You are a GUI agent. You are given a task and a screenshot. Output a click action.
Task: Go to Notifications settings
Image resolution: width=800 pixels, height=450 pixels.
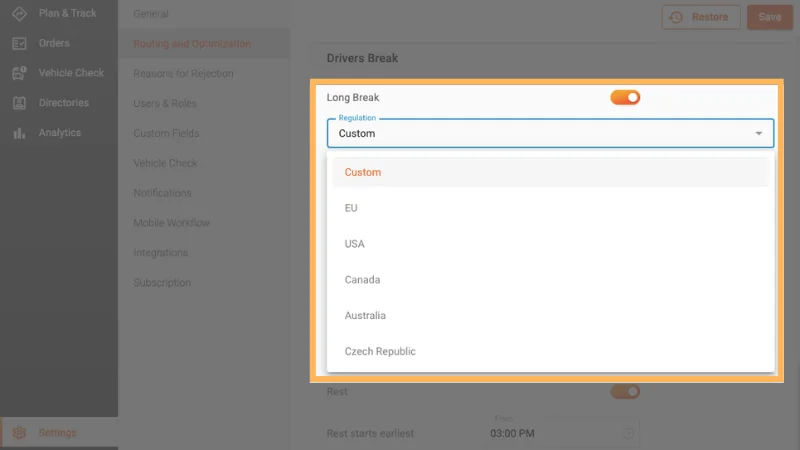(x=163, y=193)
